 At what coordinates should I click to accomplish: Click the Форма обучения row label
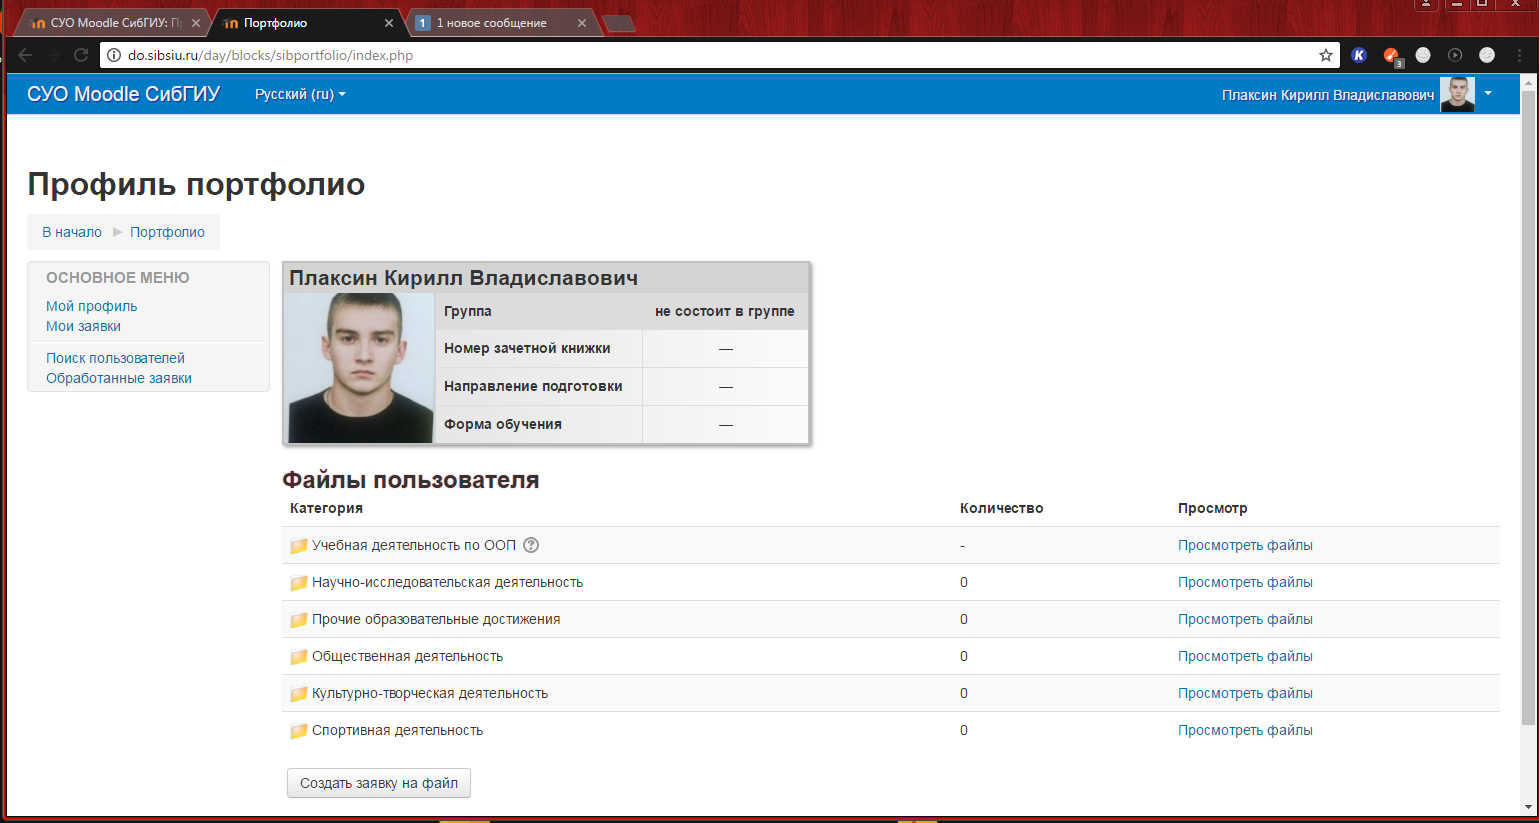click(503, 424)
